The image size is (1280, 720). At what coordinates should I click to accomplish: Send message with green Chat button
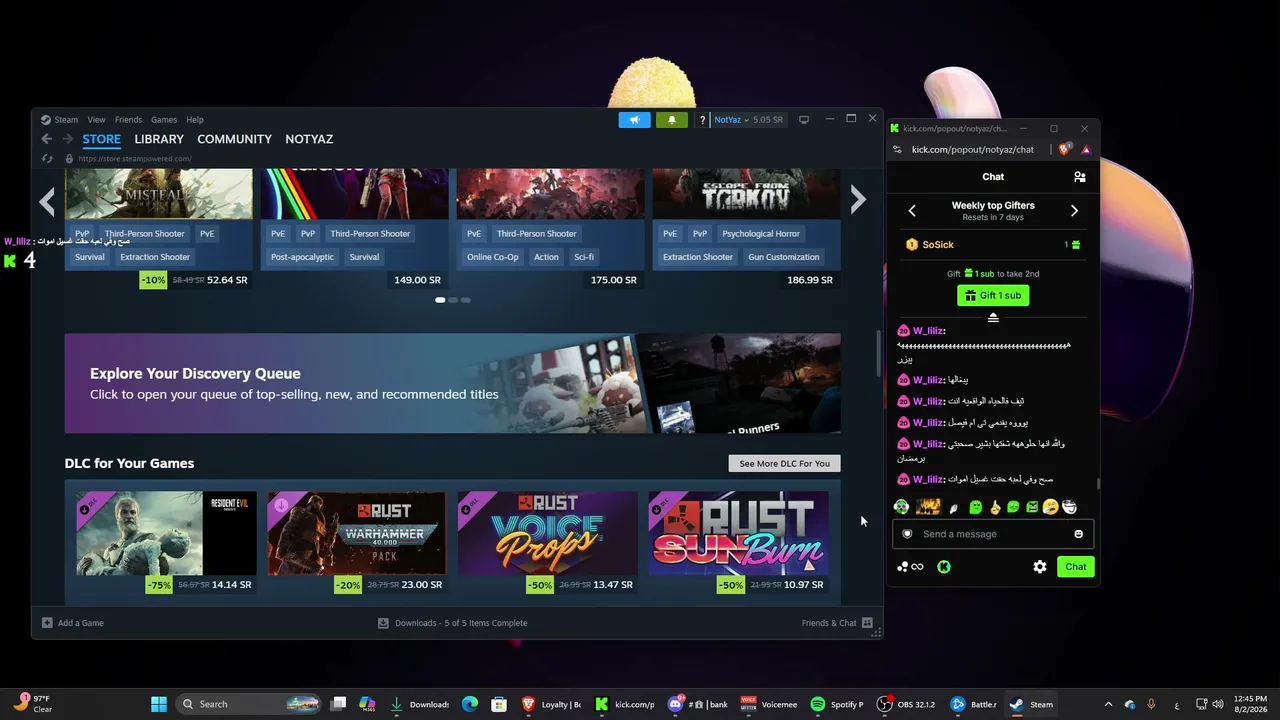(x=1076, y=567)
